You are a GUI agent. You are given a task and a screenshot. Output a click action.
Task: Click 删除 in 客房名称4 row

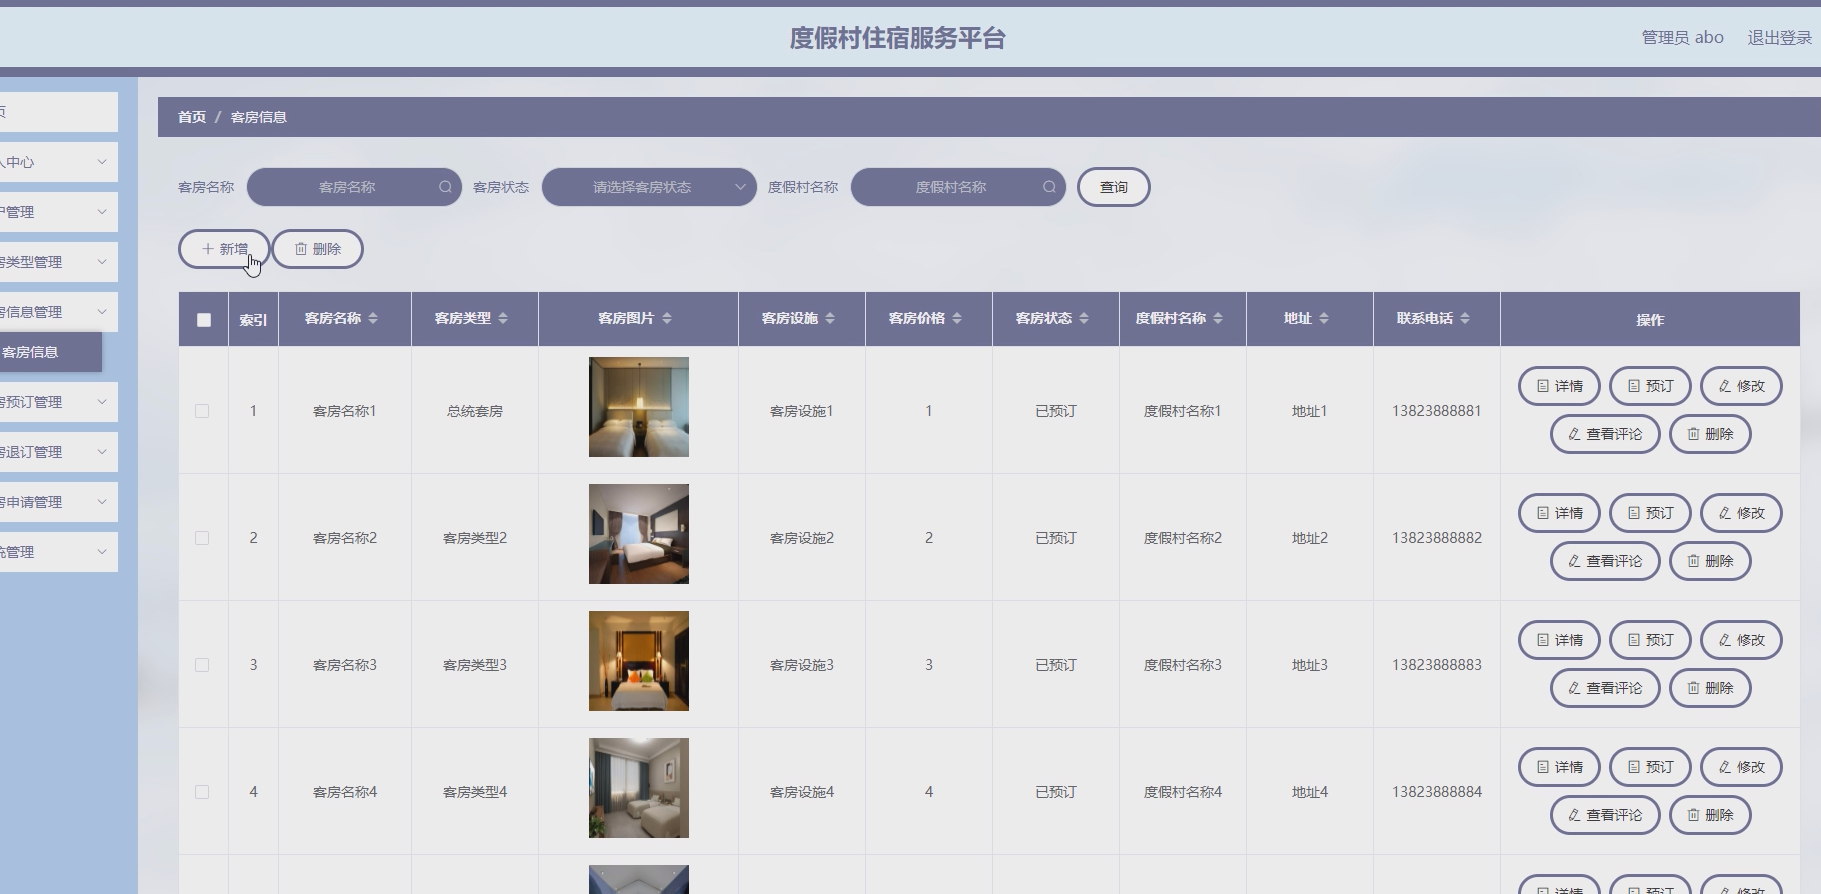tap(1710, 815)
